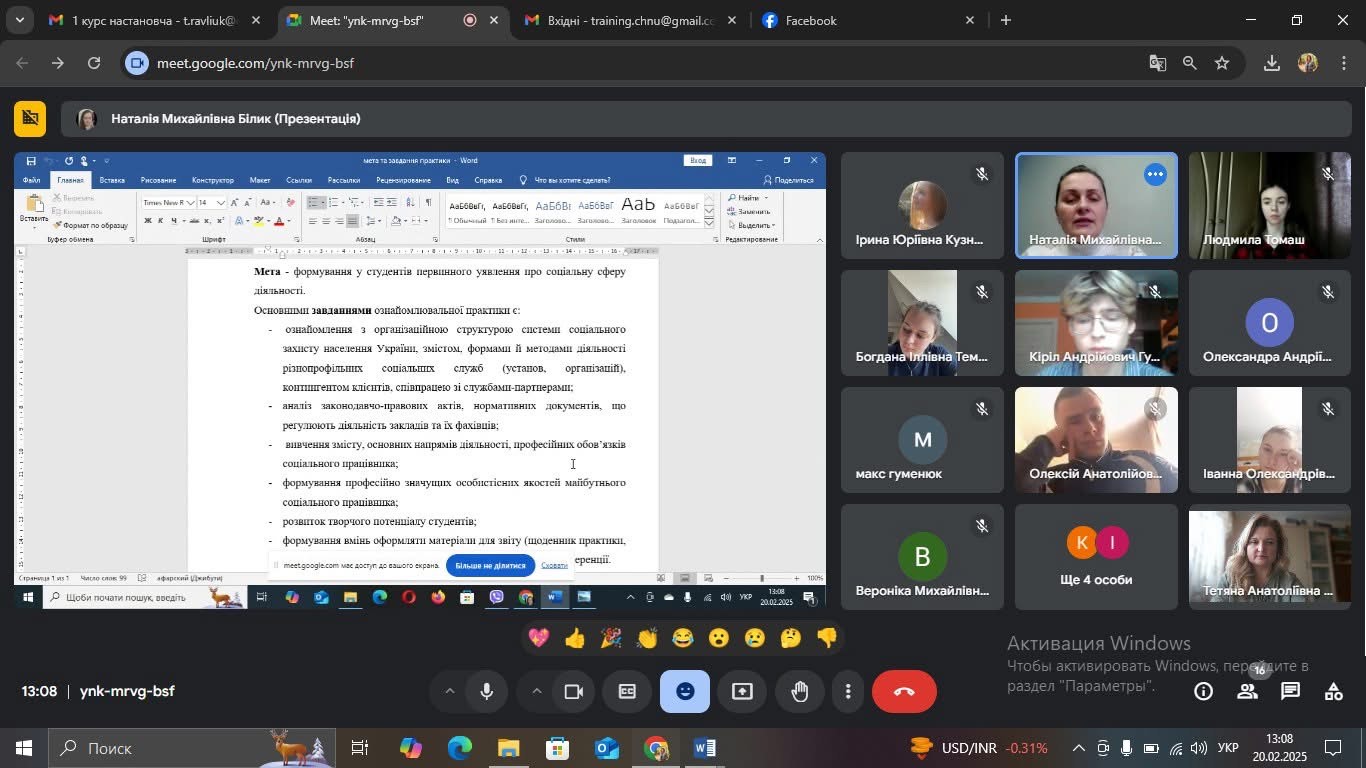This screenshot has width=1366, height=768.
Task: Expand video settings arrow beside camera
Action: [536, 691]
